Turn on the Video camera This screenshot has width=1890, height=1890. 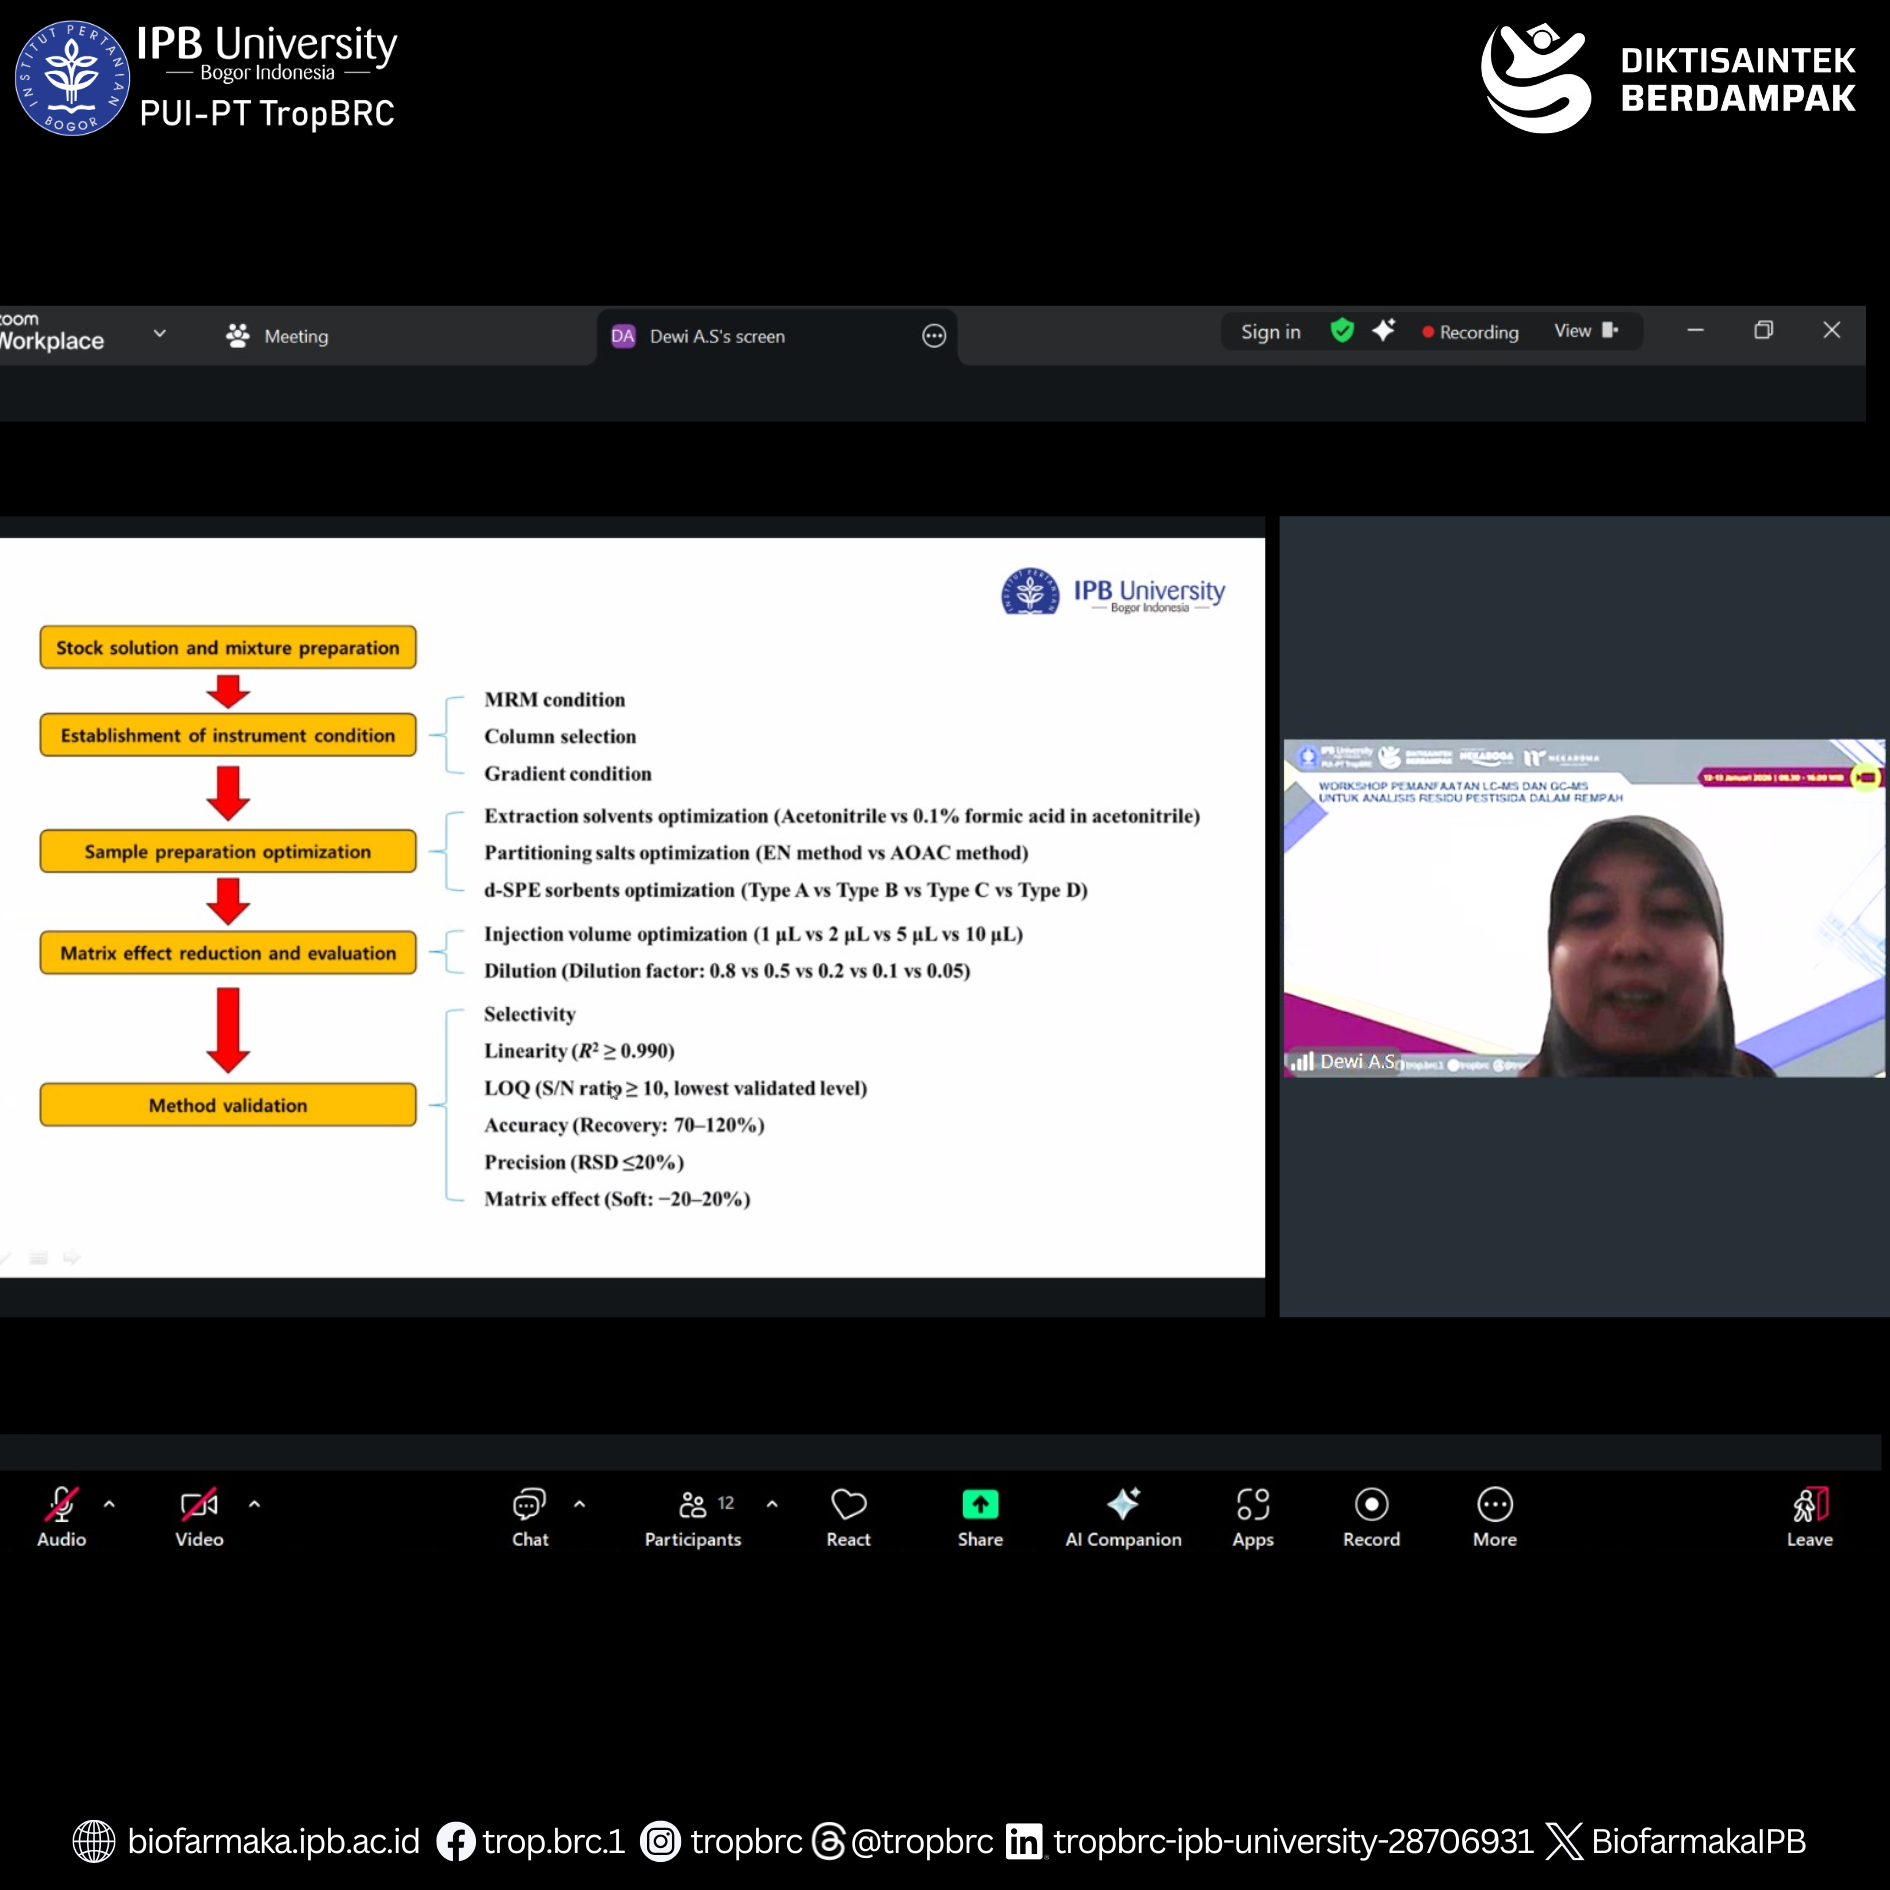[x=199, y=1516]
